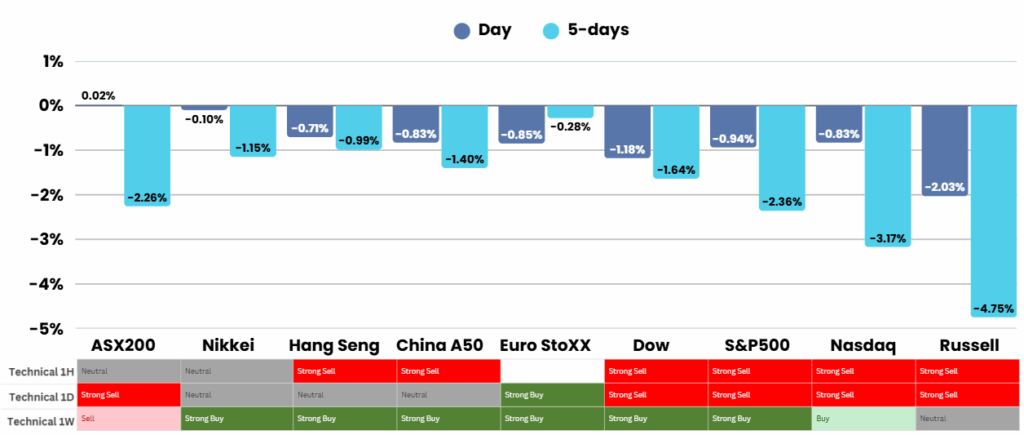Click the light blue 5-days legend dot
This screenshot has height=435, width=1024.
pos(552,30)
